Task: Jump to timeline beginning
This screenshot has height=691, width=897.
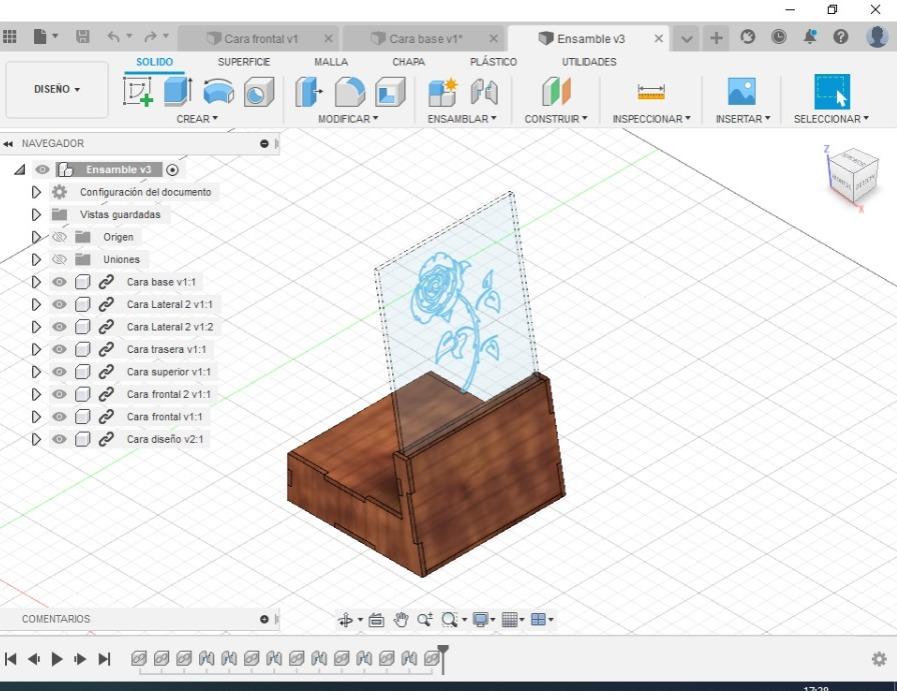Action: 10,659
